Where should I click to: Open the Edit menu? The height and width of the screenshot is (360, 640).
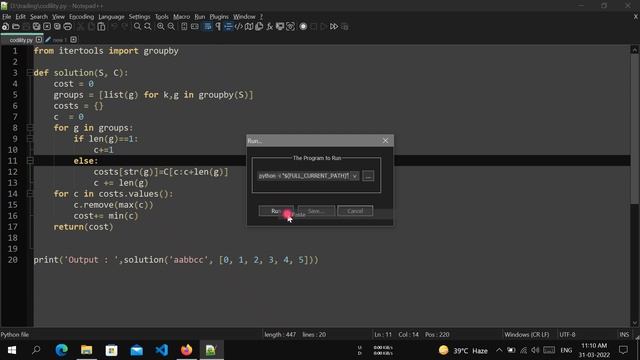click(x=20, y=17)
